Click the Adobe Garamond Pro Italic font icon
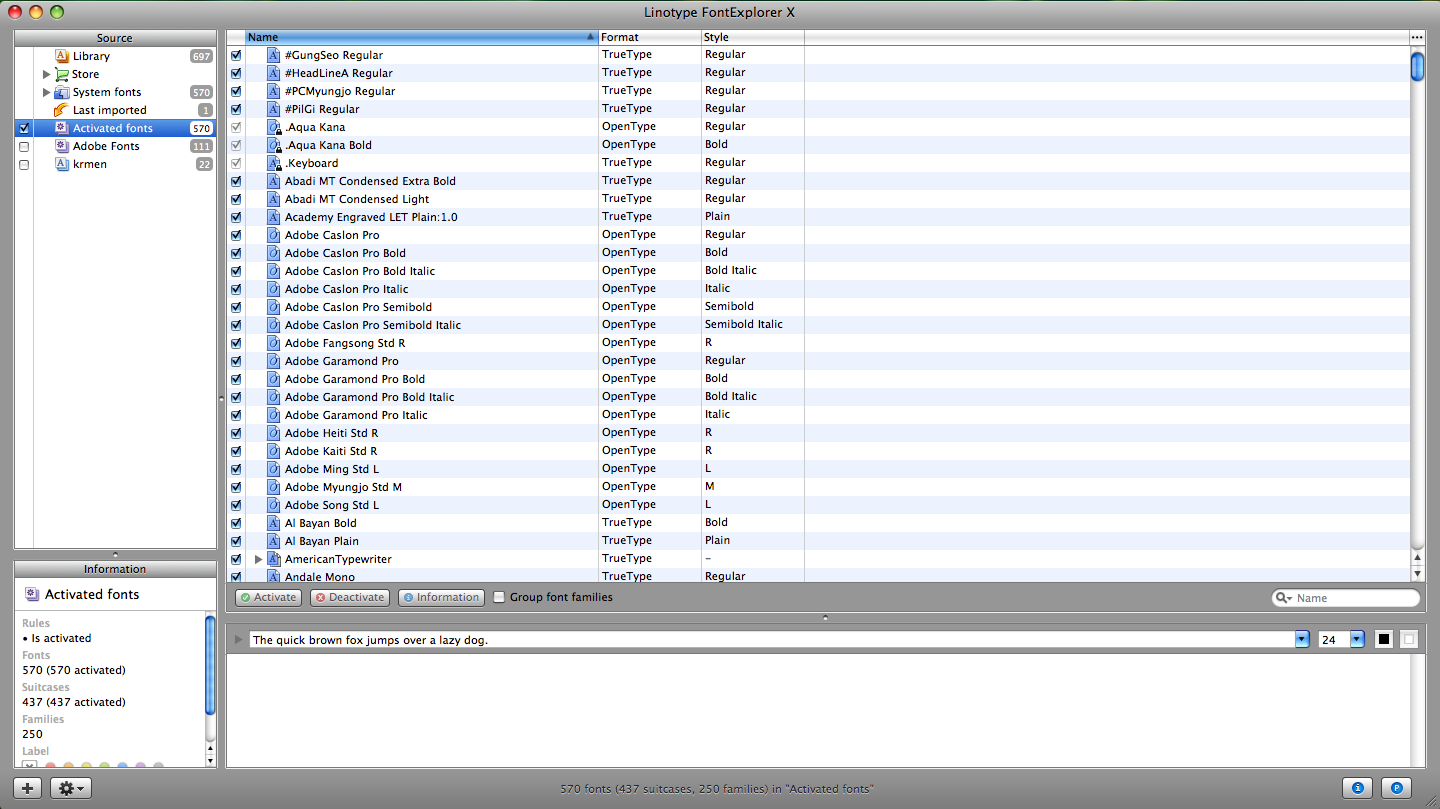Viewport: 1440px width, 809px height. (x=274, y=415)
